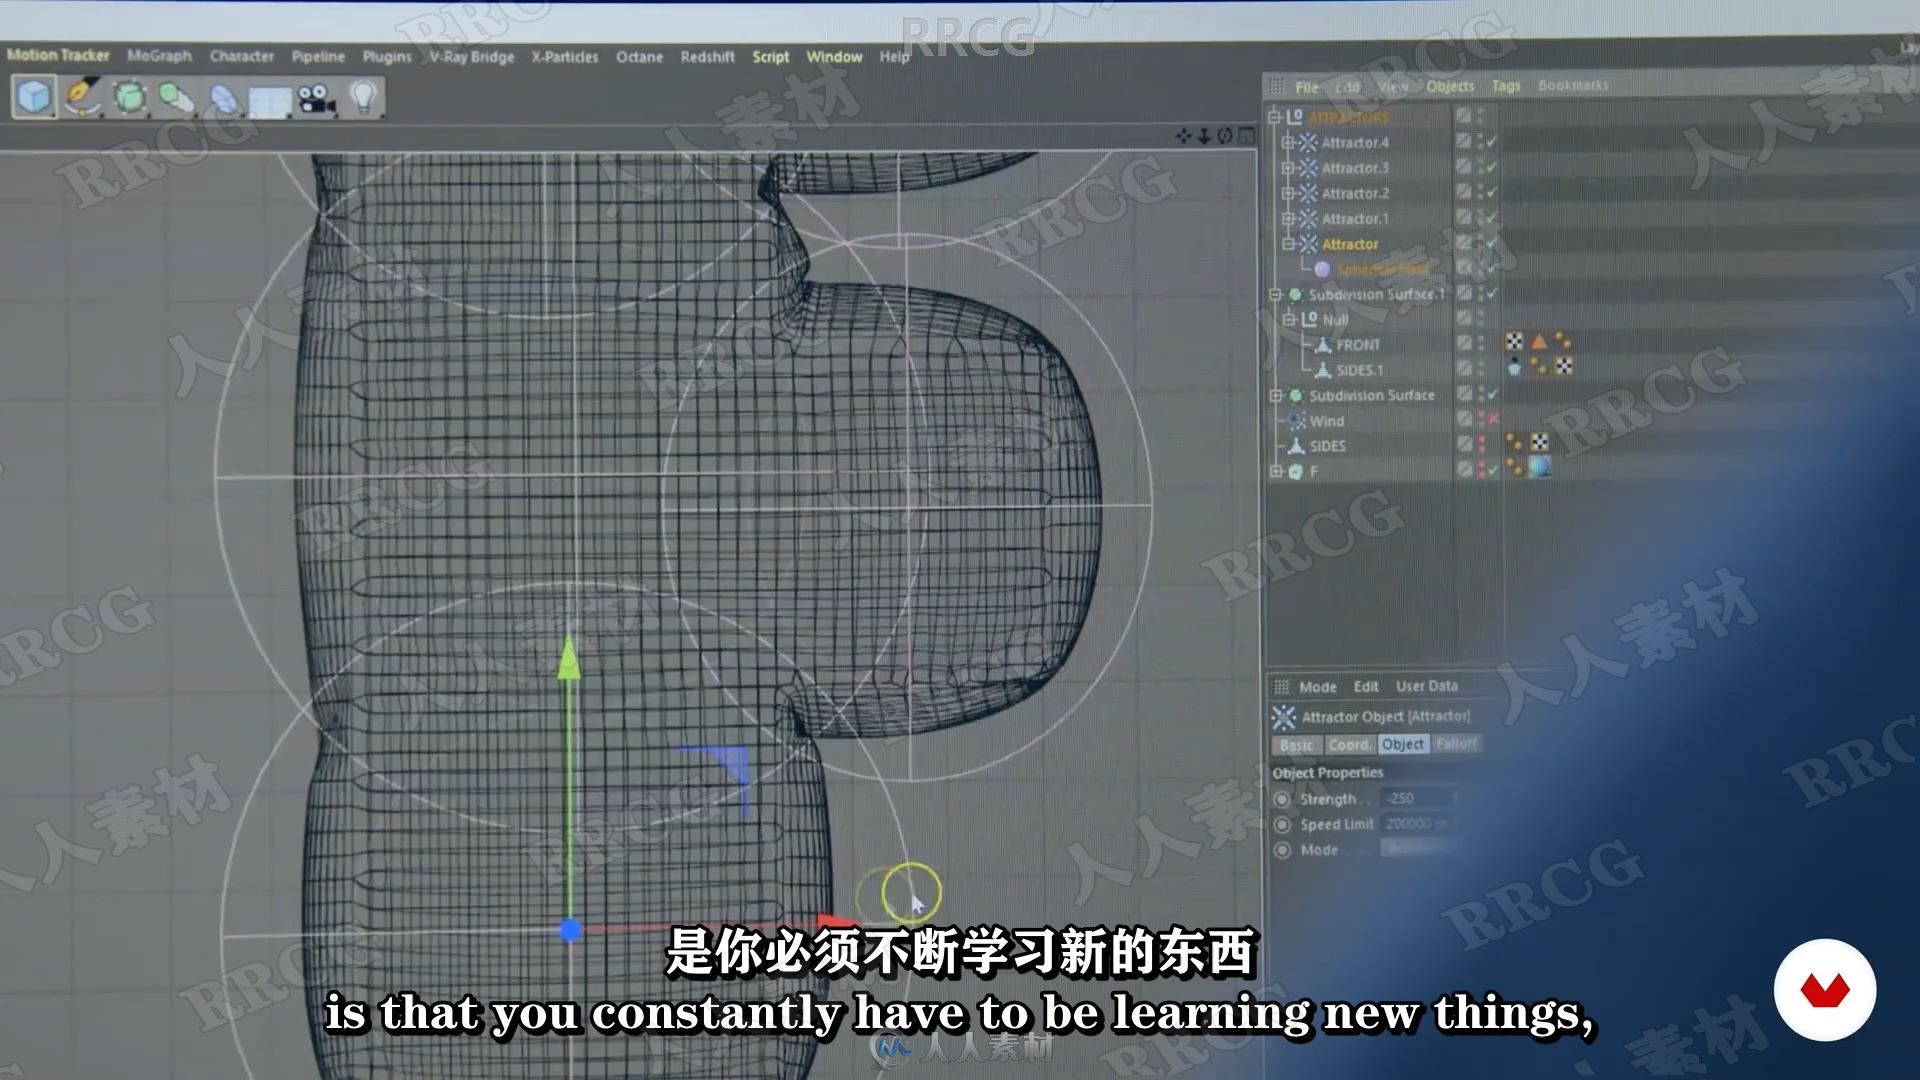Open the Extrude generator icon
1920x1080 pixels.
tap(176, 97)
